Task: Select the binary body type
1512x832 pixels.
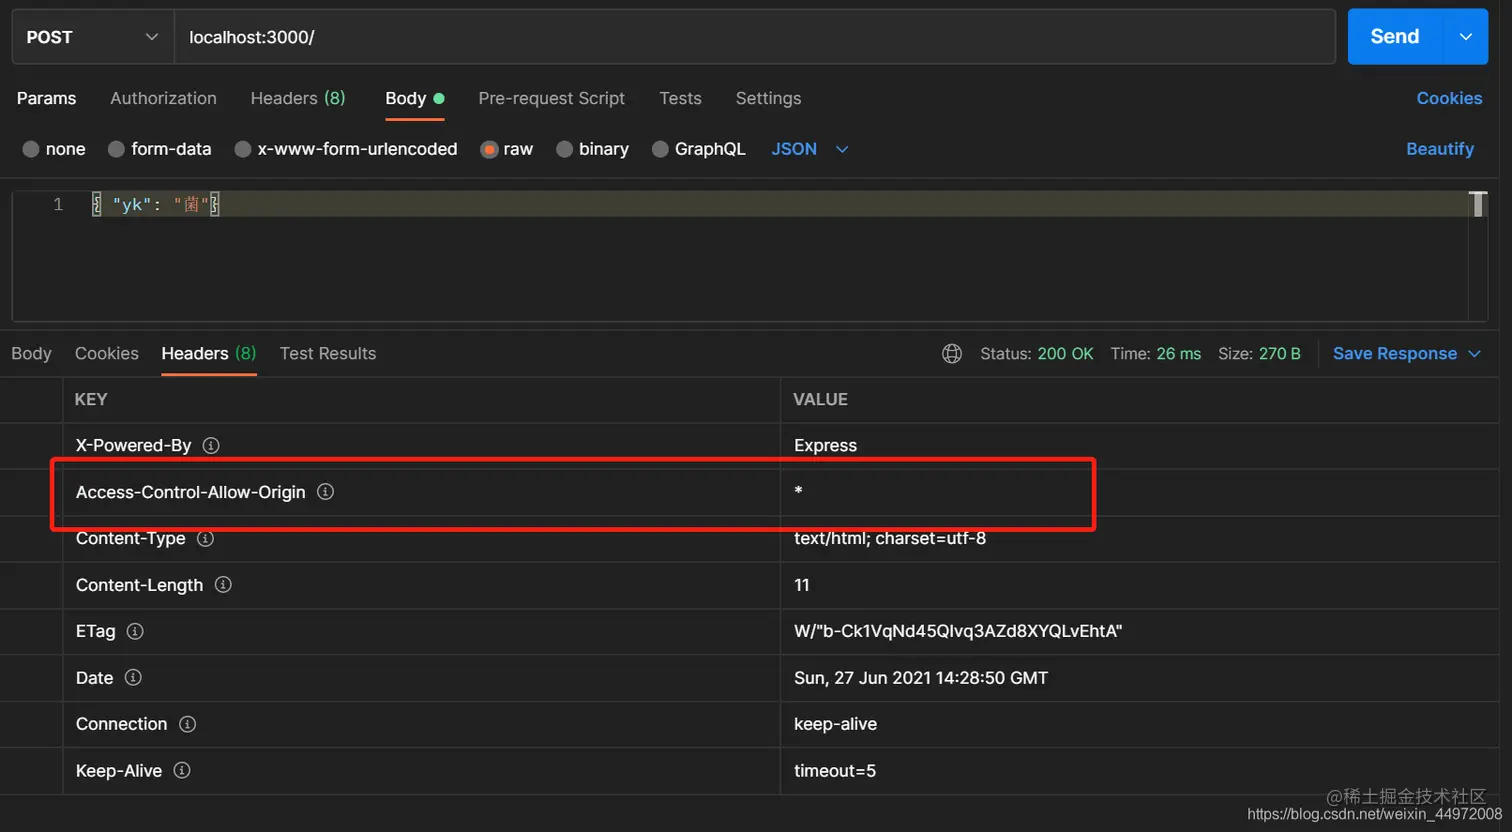Action: (564, 149)
